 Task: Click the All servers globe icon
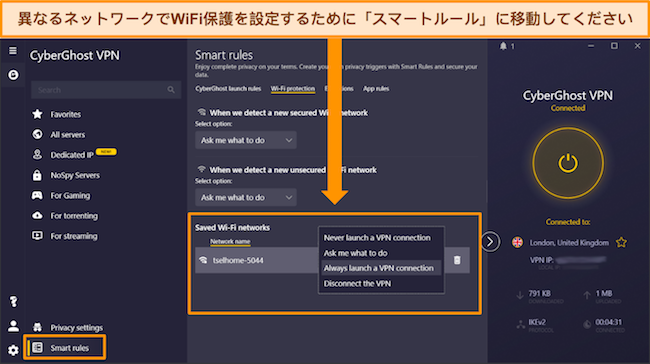[37, 134]
